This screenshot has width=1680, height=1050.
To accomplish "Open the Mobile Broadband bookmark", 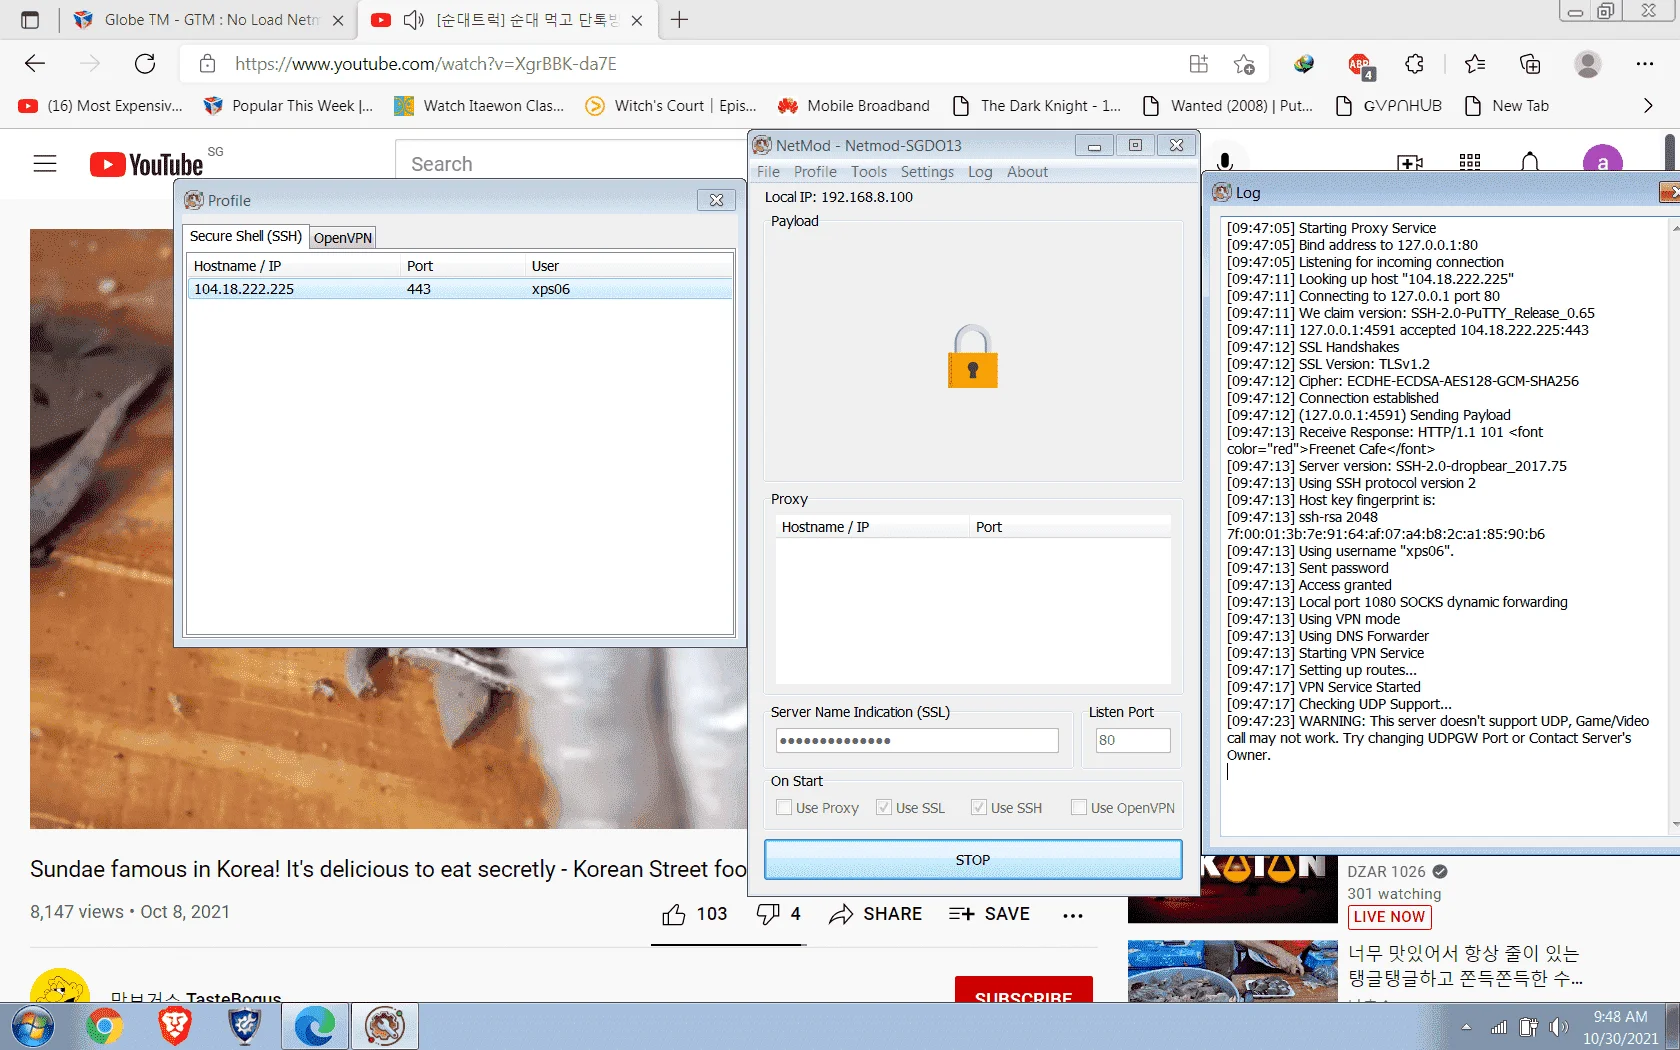I will (854, 106).
